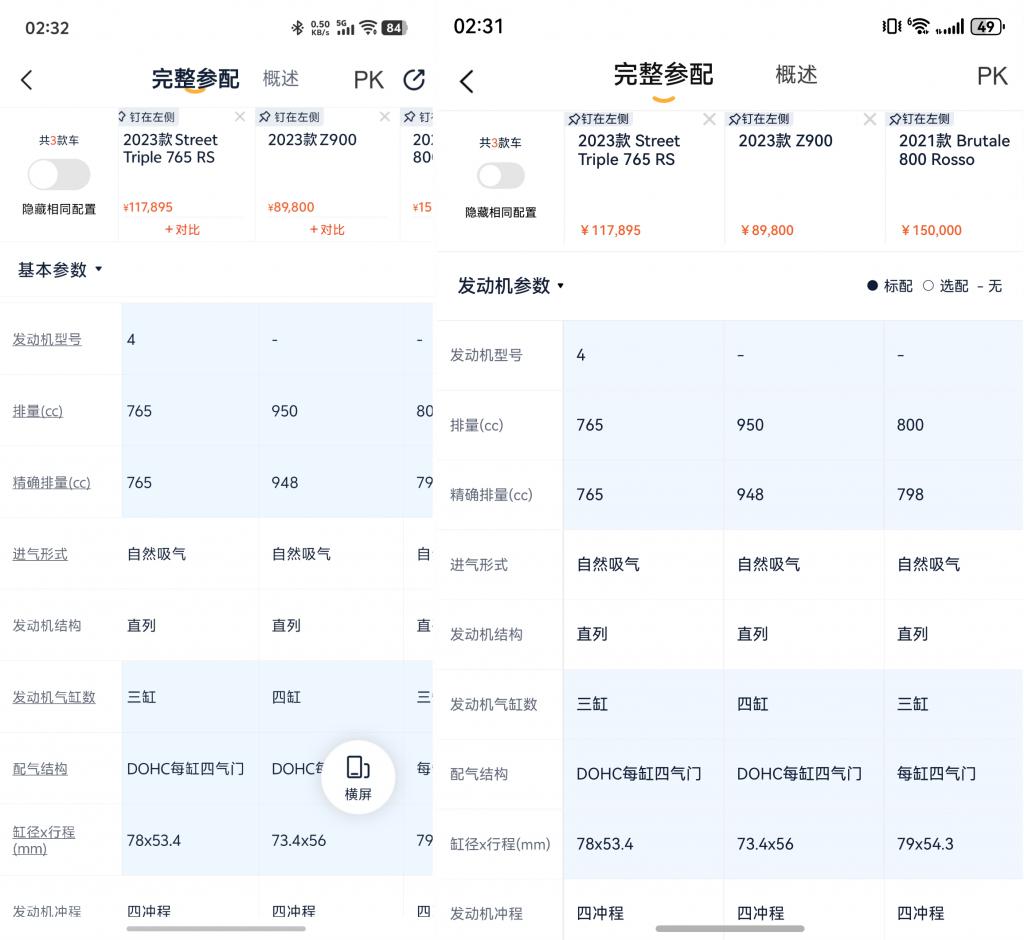Open 配气结构 term link in left screenshot
Screen dimensions: 1024x940
pyautogui.click(x=40, y=769)
